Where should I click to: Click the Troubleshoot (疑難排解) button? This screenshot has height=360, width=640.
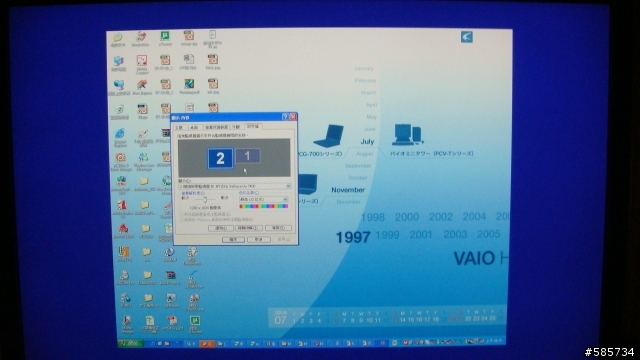tap(249, 228)
